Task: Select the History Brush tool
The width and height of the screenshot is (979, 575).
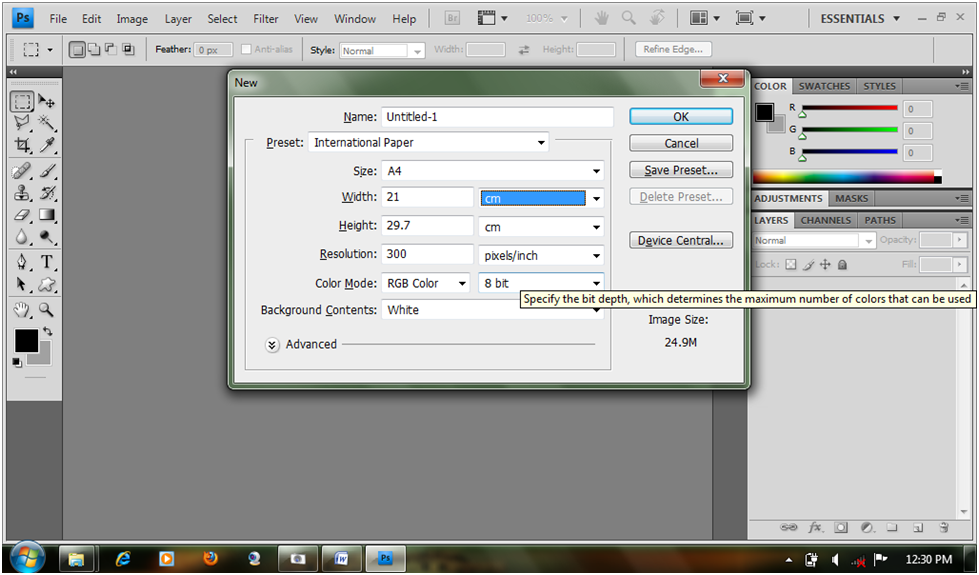Action: click(47, 193)
